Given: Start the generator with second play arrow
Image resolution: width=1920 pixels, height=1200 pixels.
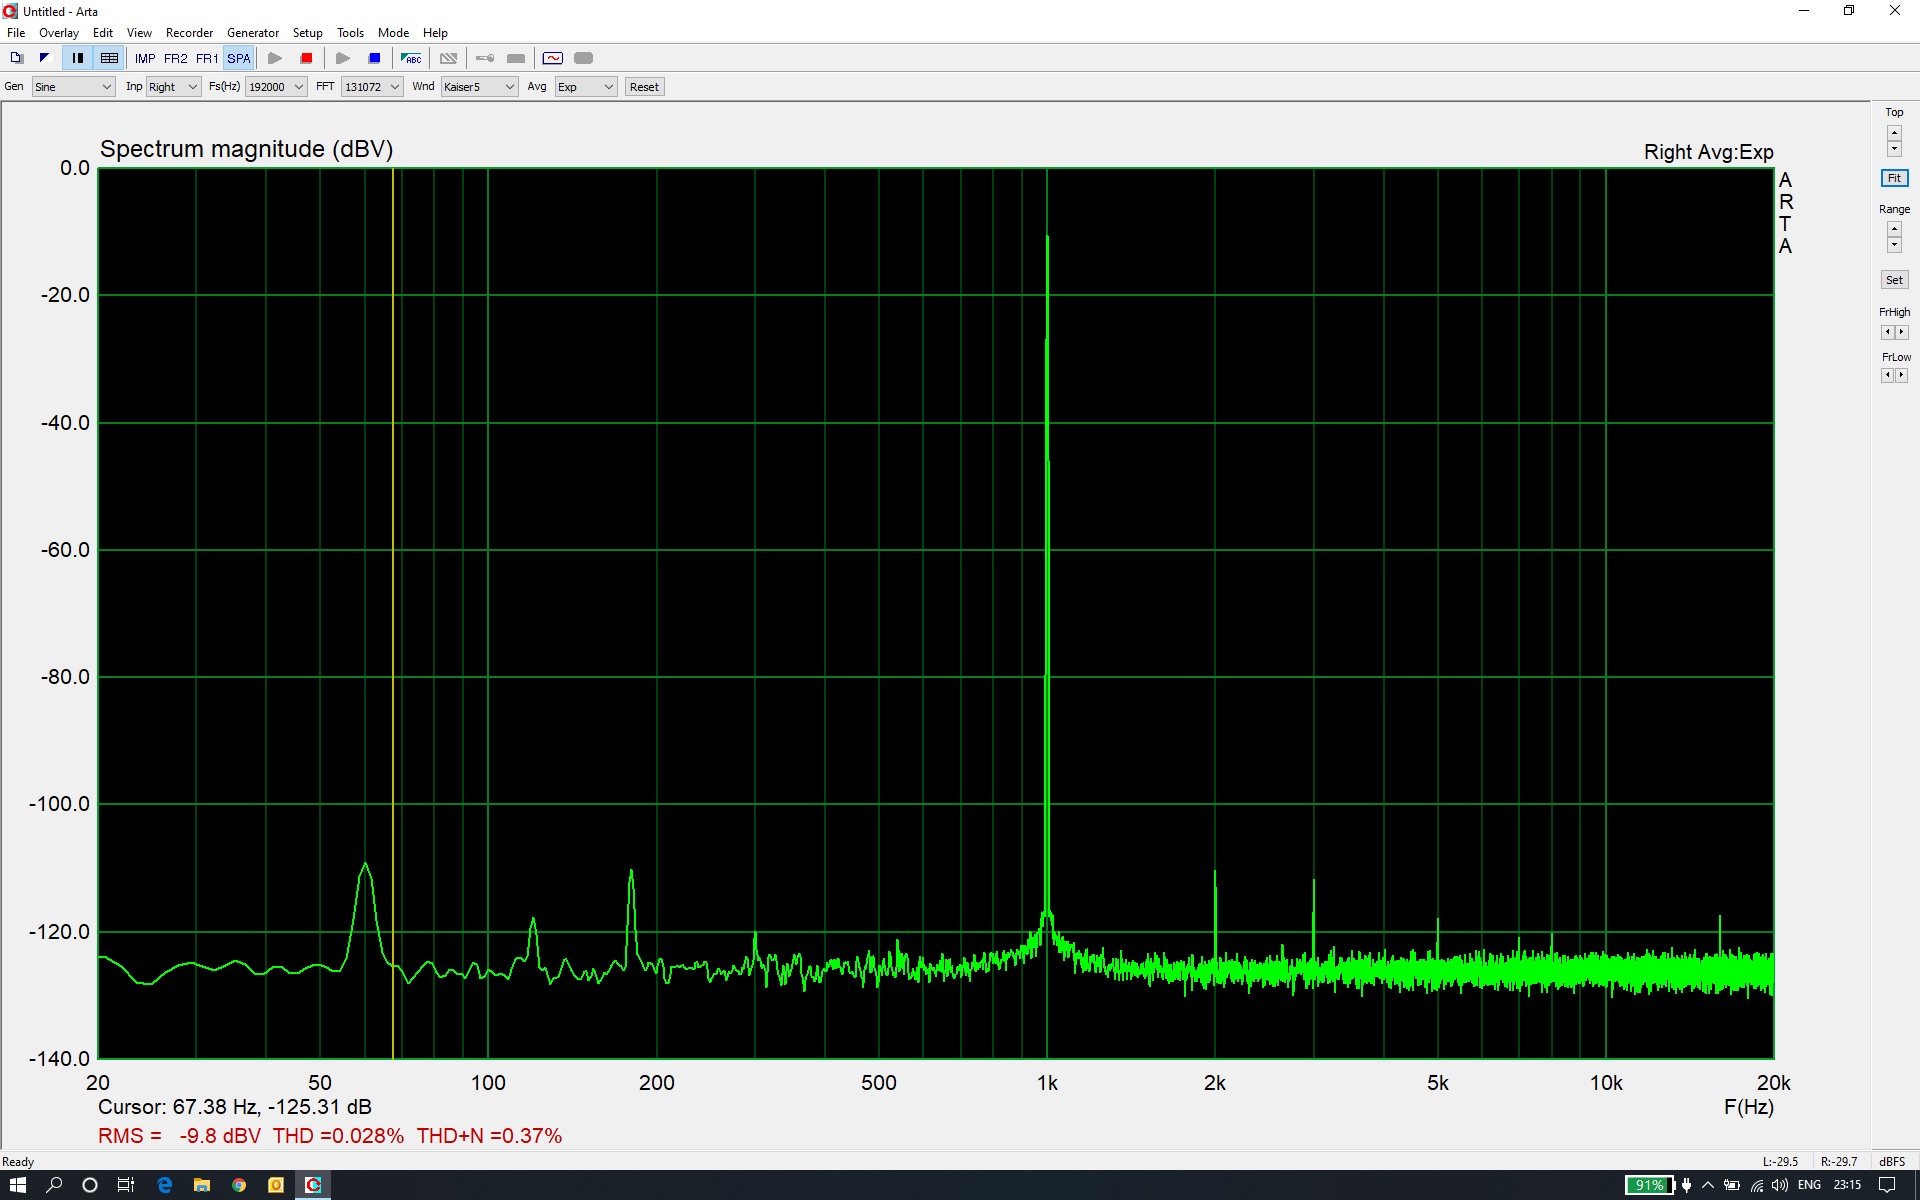Looking at the screenshot, I should (342, 58).
